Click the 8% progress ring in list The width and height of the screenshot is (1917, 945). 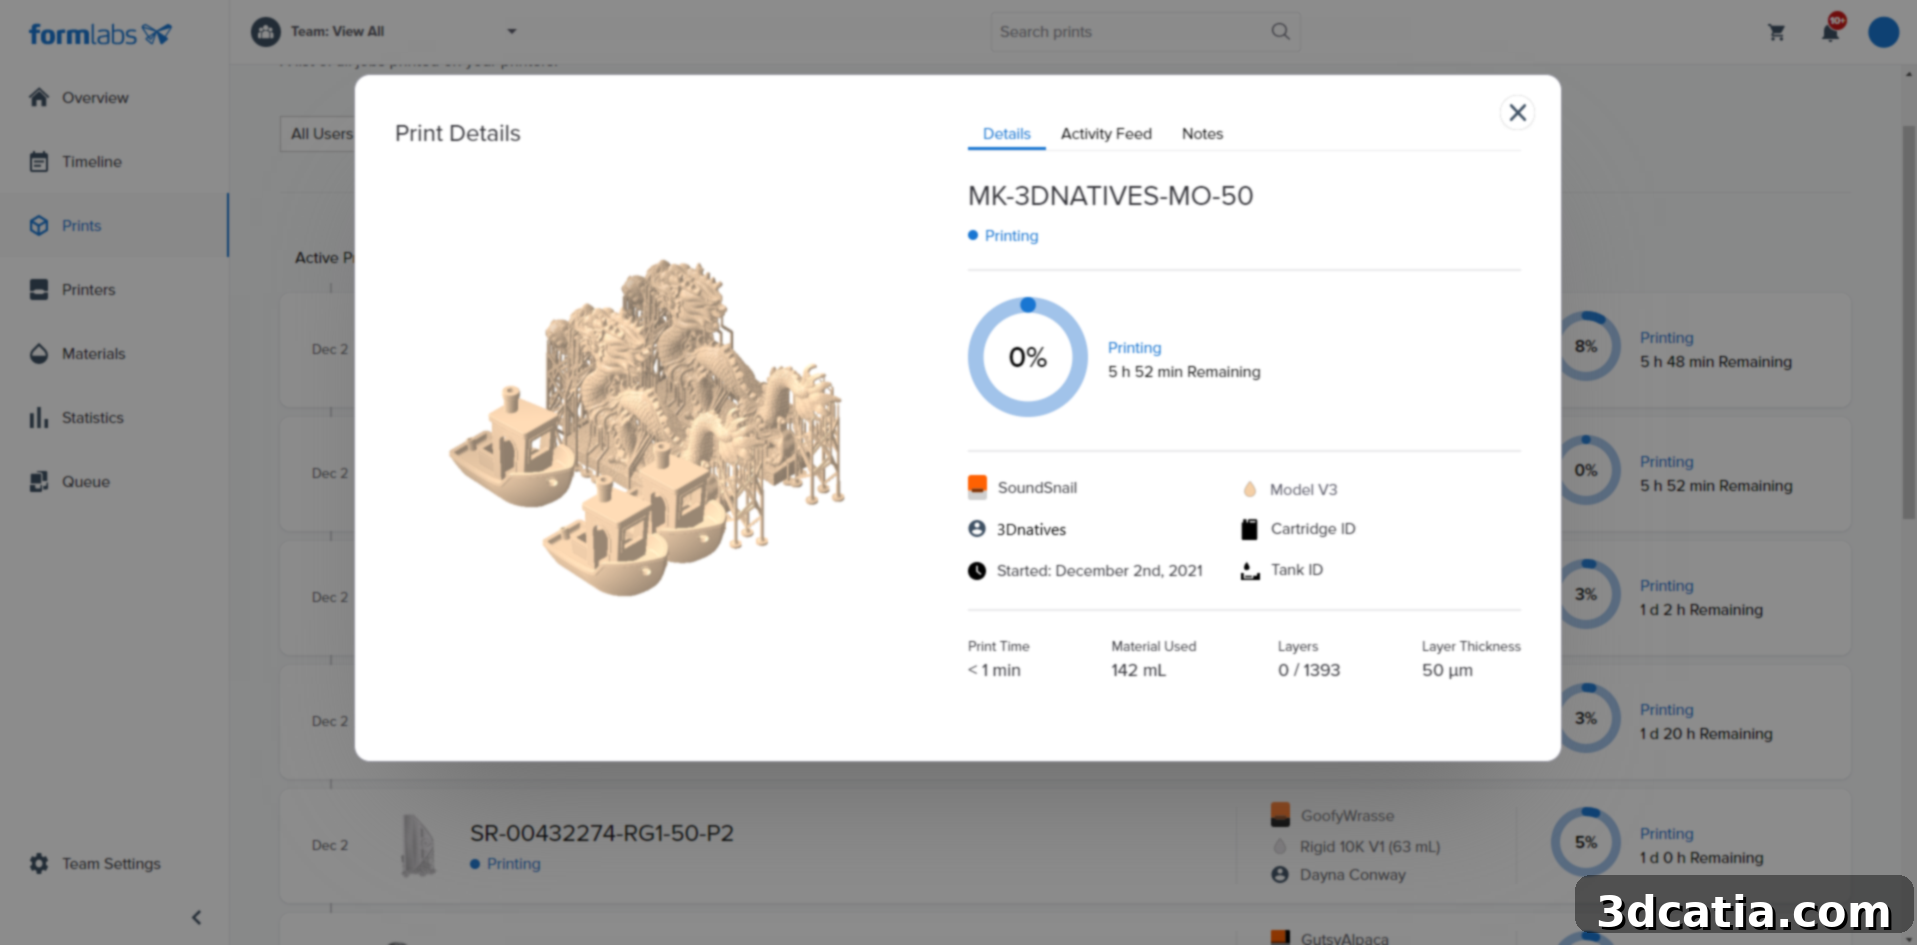tap(1586, 346)
